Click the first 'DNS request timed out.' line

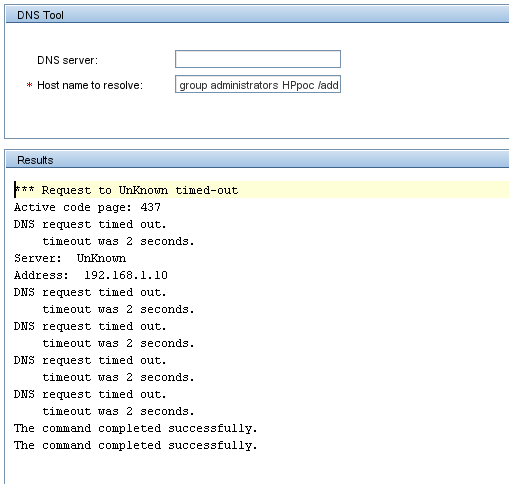[90, 224]
